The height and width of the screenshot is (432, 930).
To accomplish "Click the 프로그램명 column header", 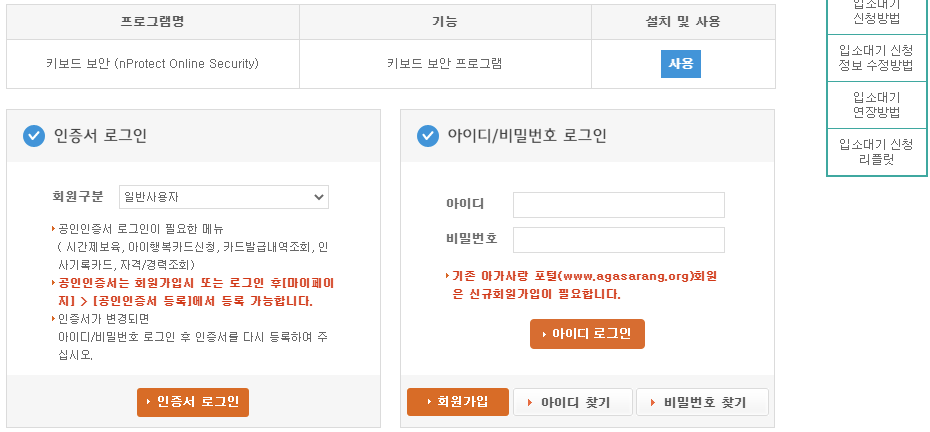I will (x=152, y=22).
